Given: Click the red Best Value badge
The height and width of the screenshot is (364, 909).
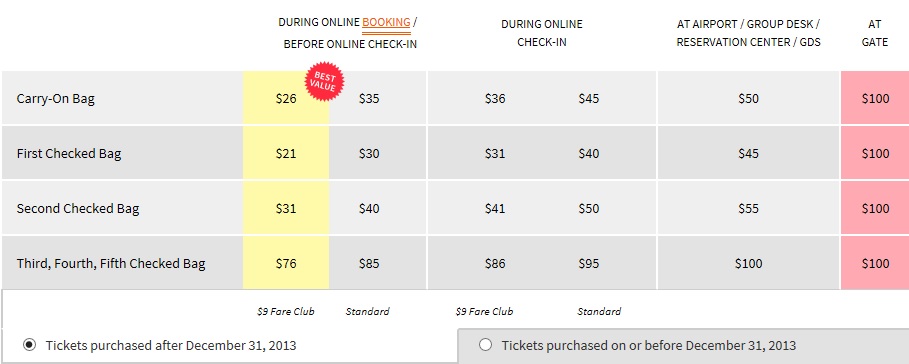Looking at the screenshot, I should [325, 81].
